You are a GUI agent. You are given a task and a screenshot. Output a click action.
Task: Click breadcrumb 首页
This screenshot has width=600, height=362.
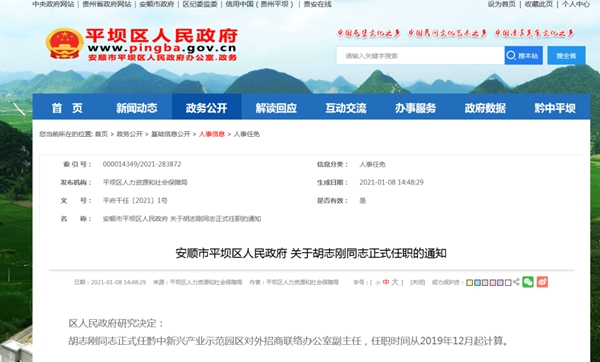click(x=101, y=134)
